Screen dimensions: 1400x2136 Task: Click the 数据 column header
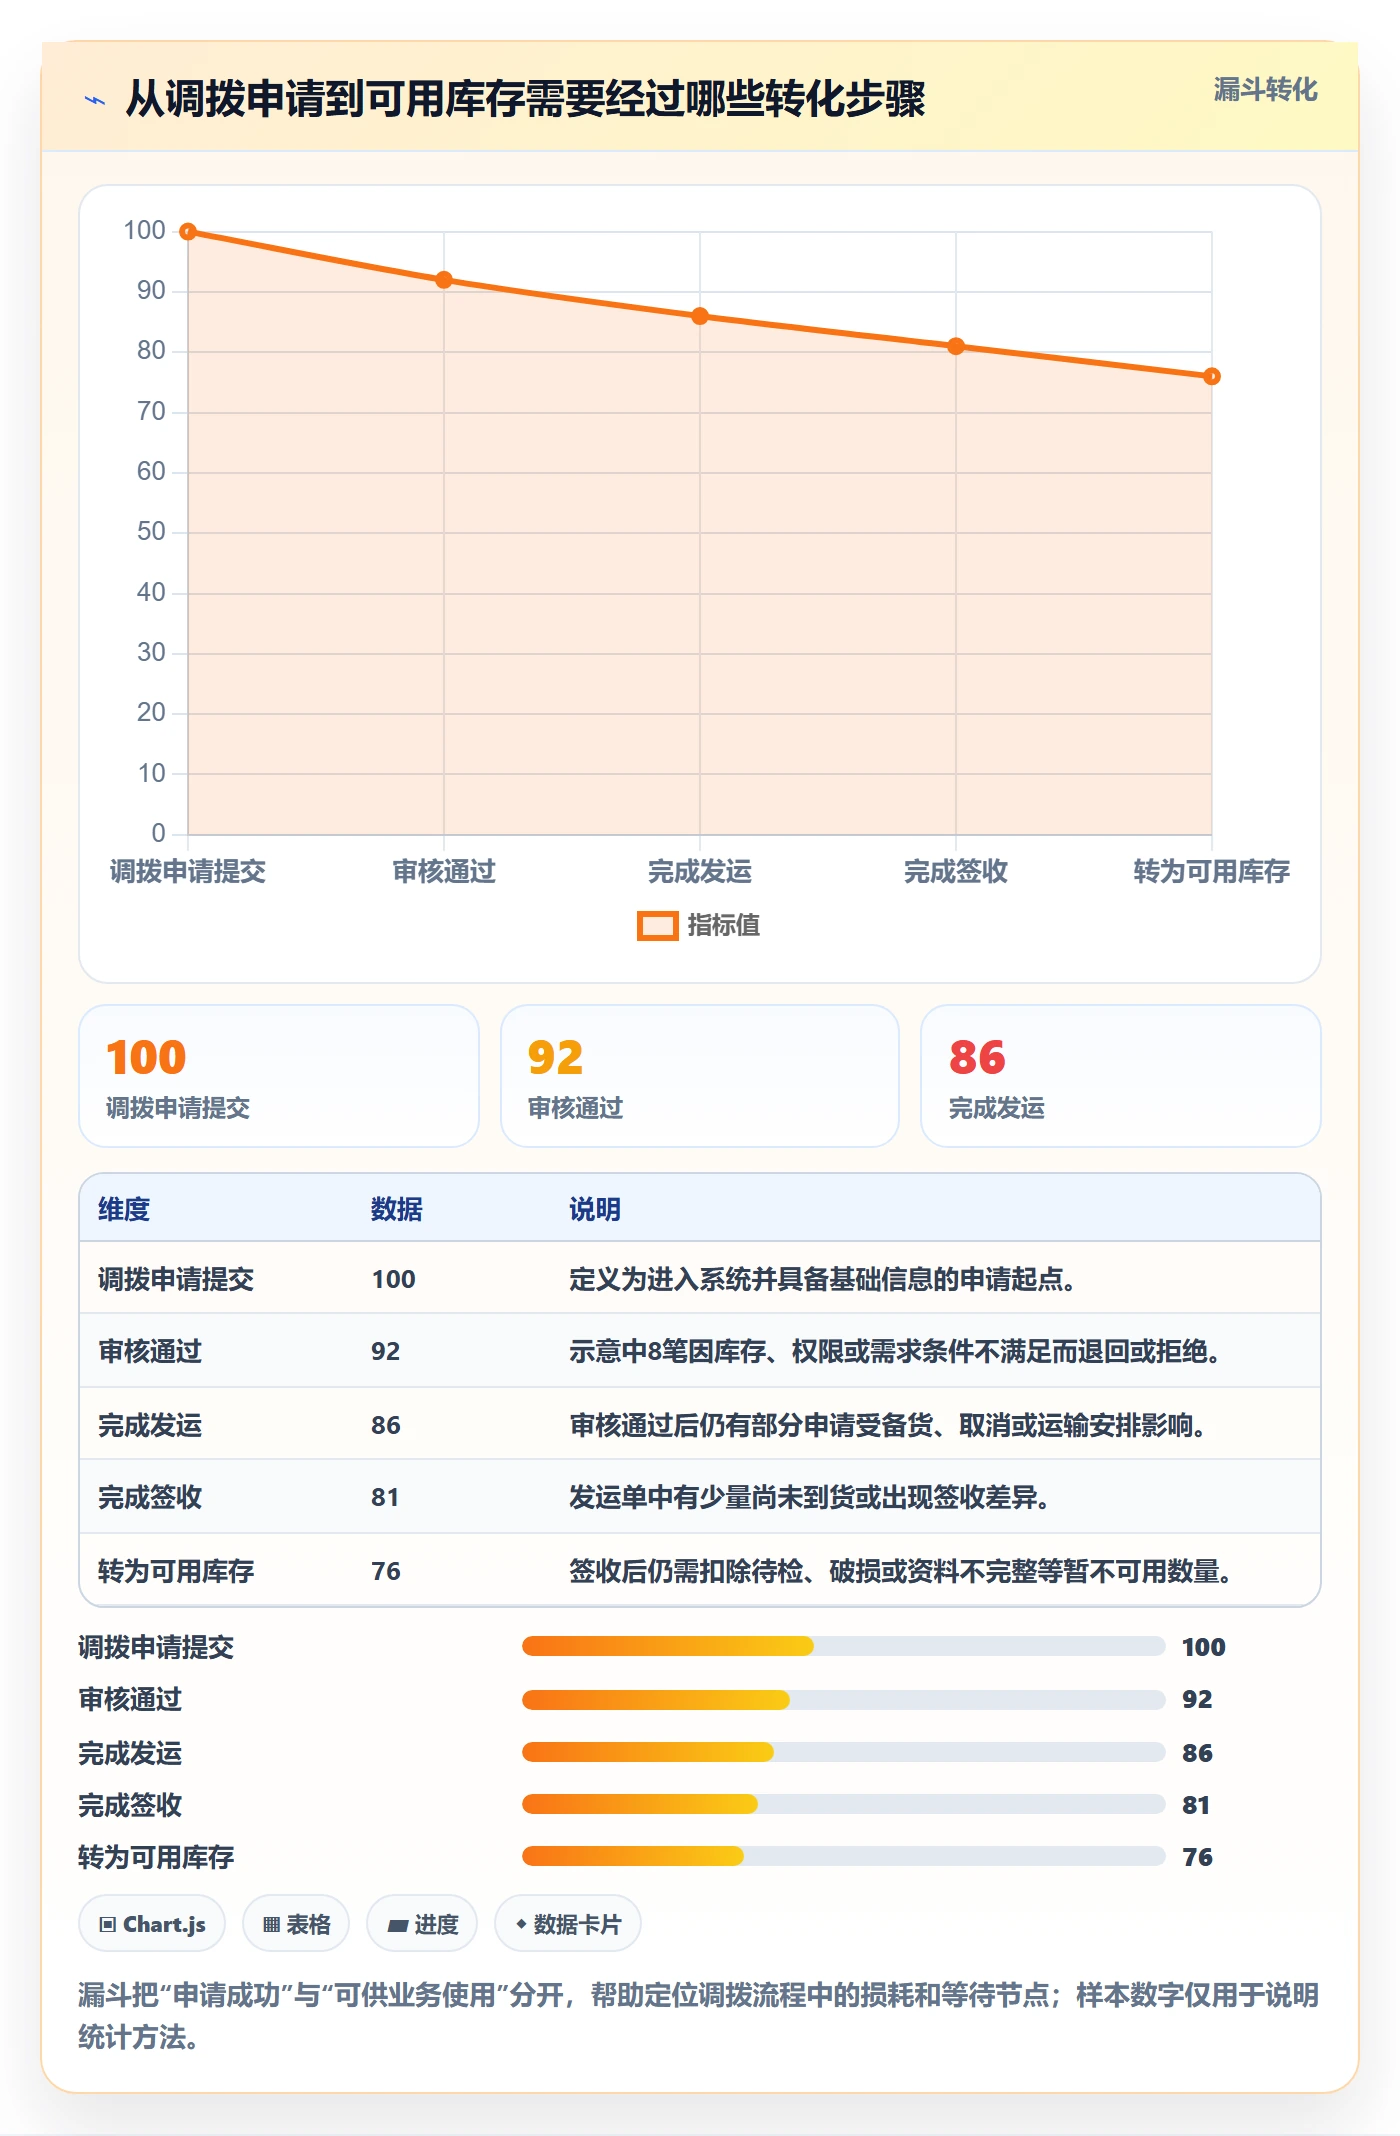pos(397,1210)
